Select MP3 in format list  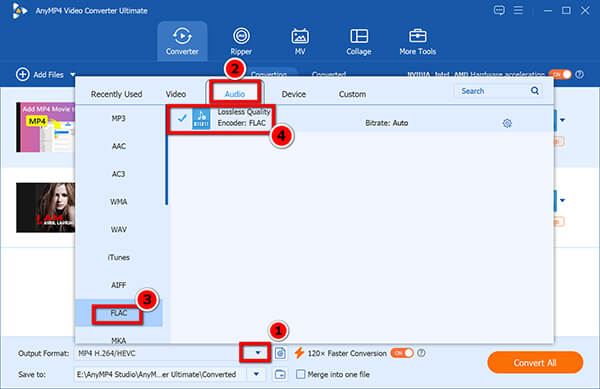pyautogui.click(x=119, y=119)
